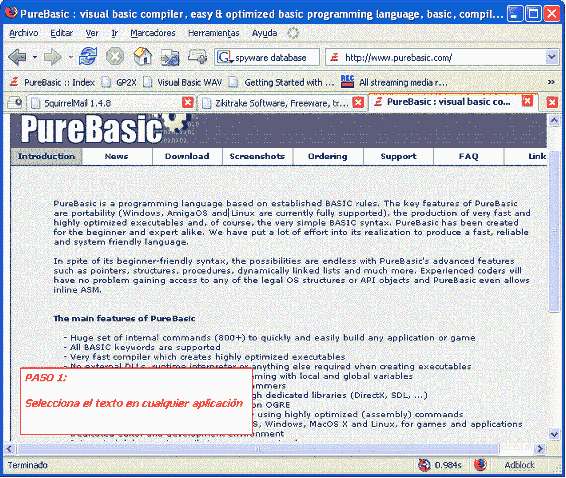
Task: Click the PureBasic favicon in address bar
Action: pos(335,57)
